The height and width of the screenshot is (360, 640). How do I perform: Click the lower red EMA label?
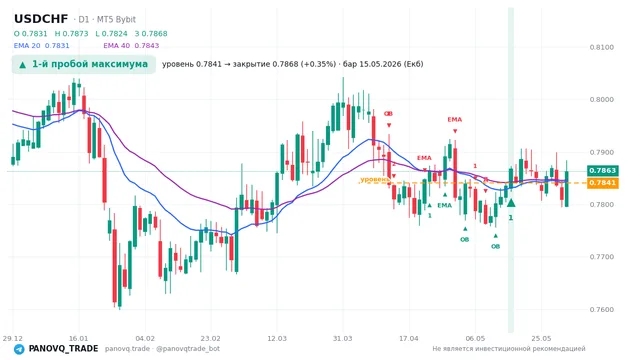[424, 158]
